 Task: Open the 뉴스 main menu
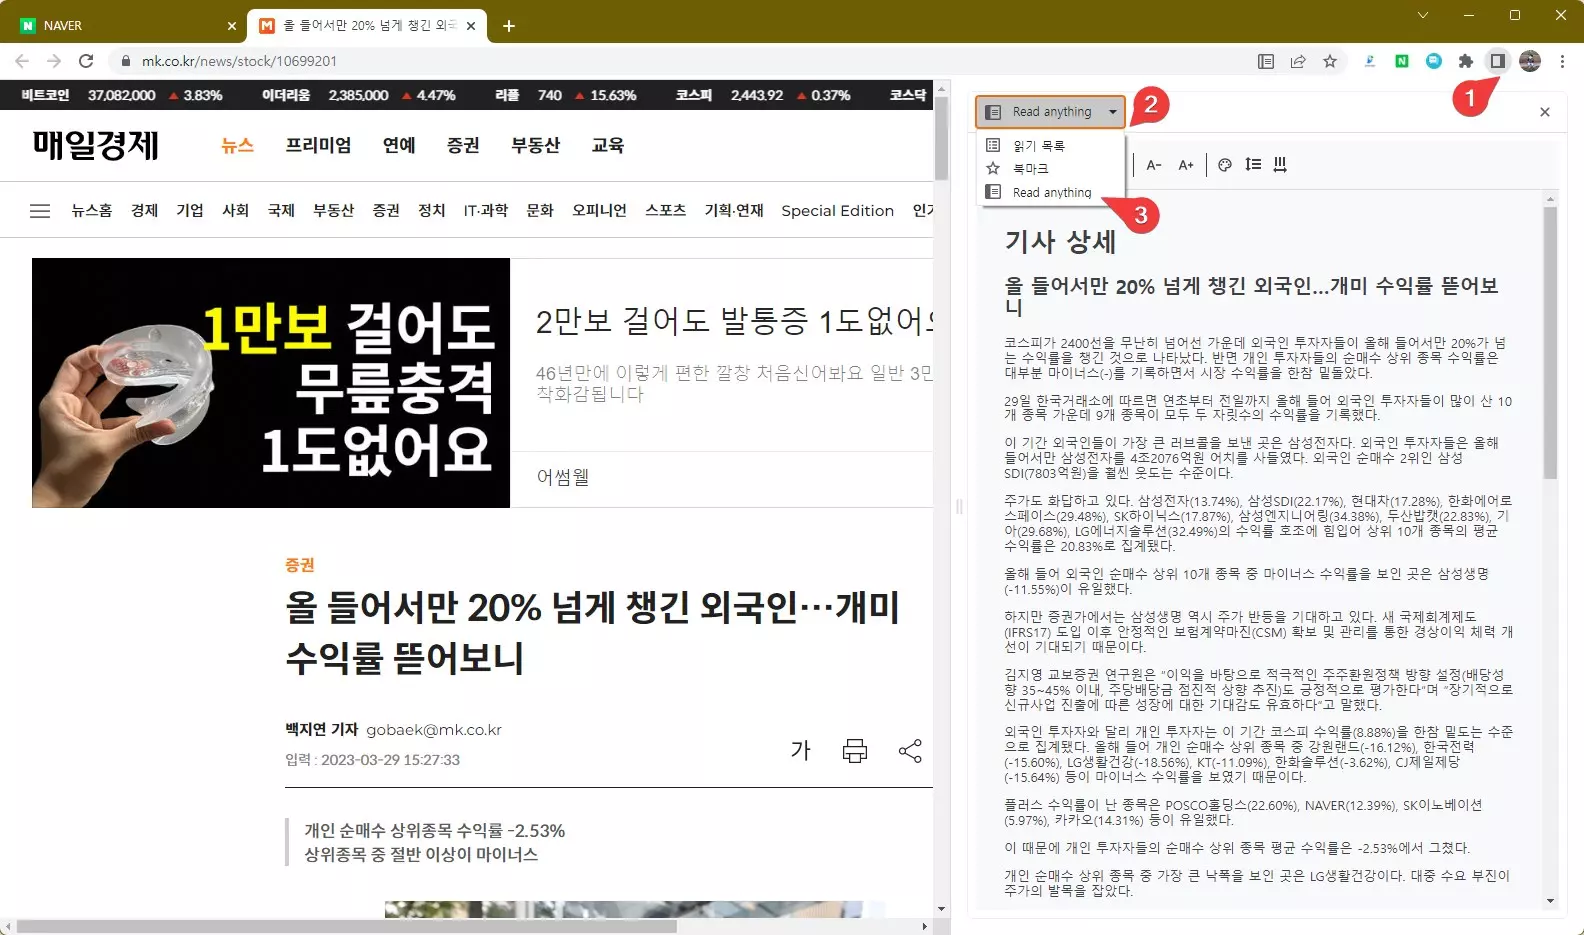[238, 146]
